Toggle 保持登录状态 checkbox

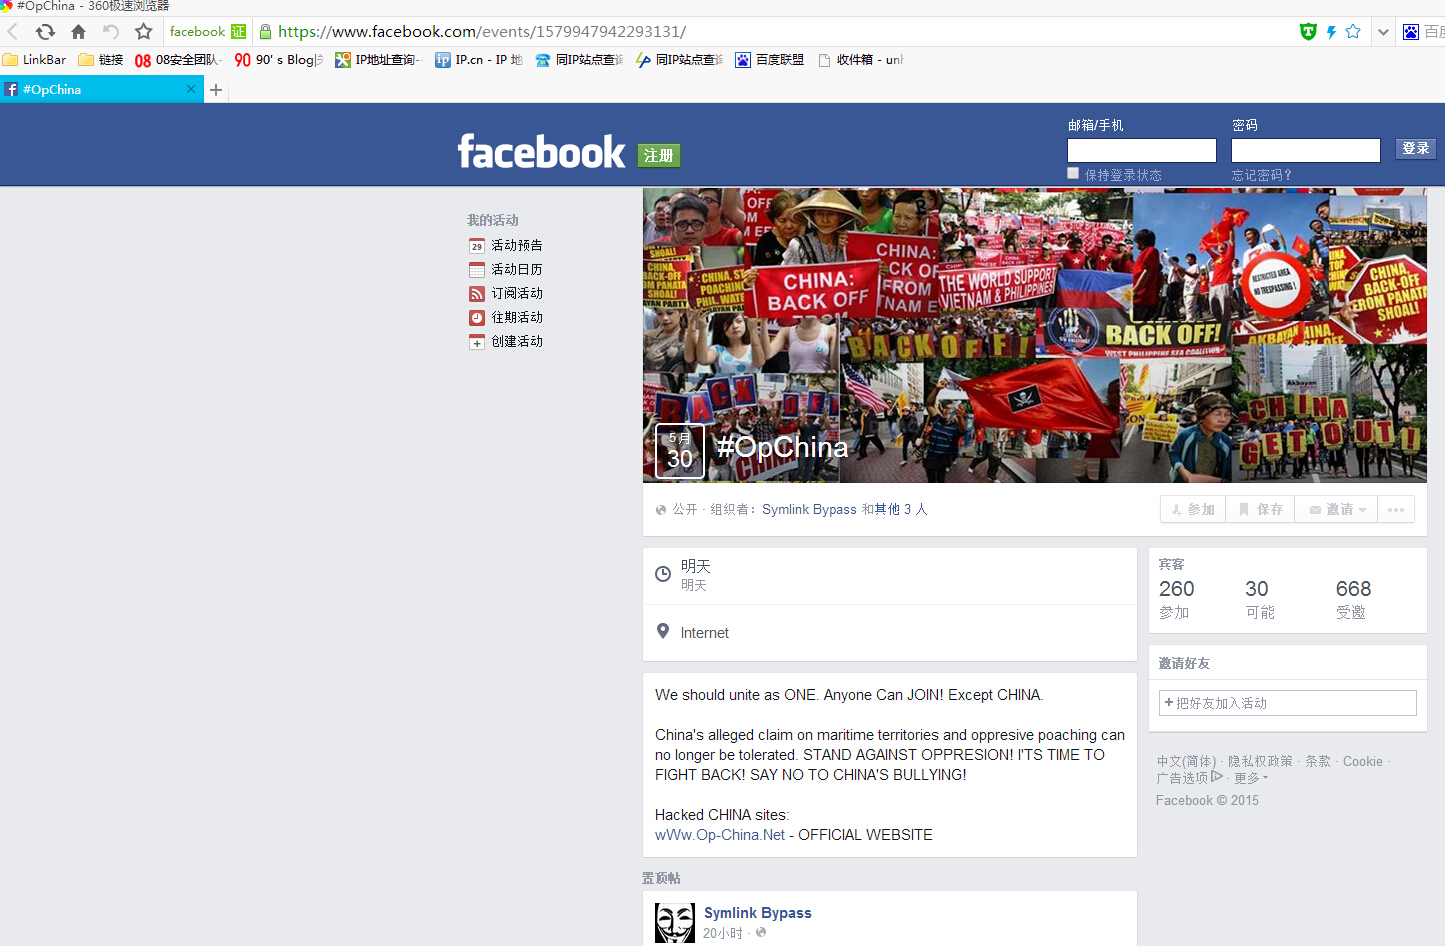1073,174
